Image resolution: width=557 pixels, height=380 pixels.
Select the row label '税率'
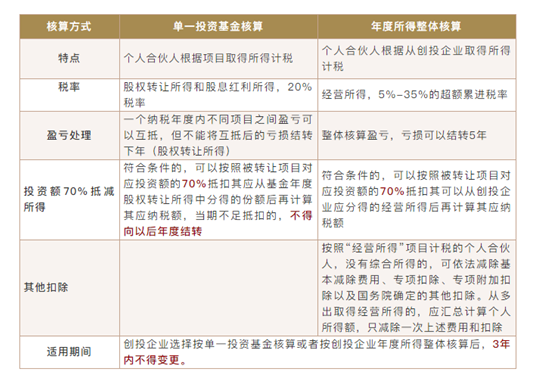coord(69,87)
